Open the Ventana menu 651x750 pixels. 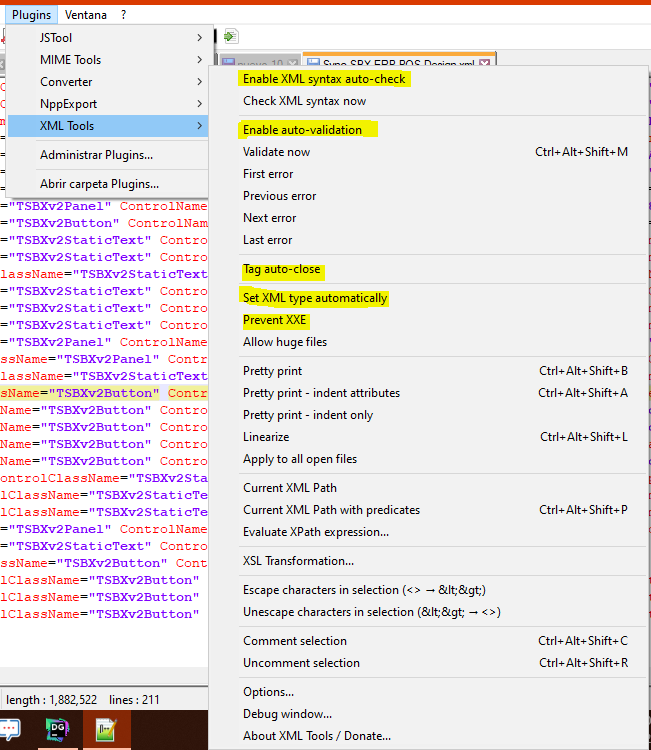click(x=86, y=15)
